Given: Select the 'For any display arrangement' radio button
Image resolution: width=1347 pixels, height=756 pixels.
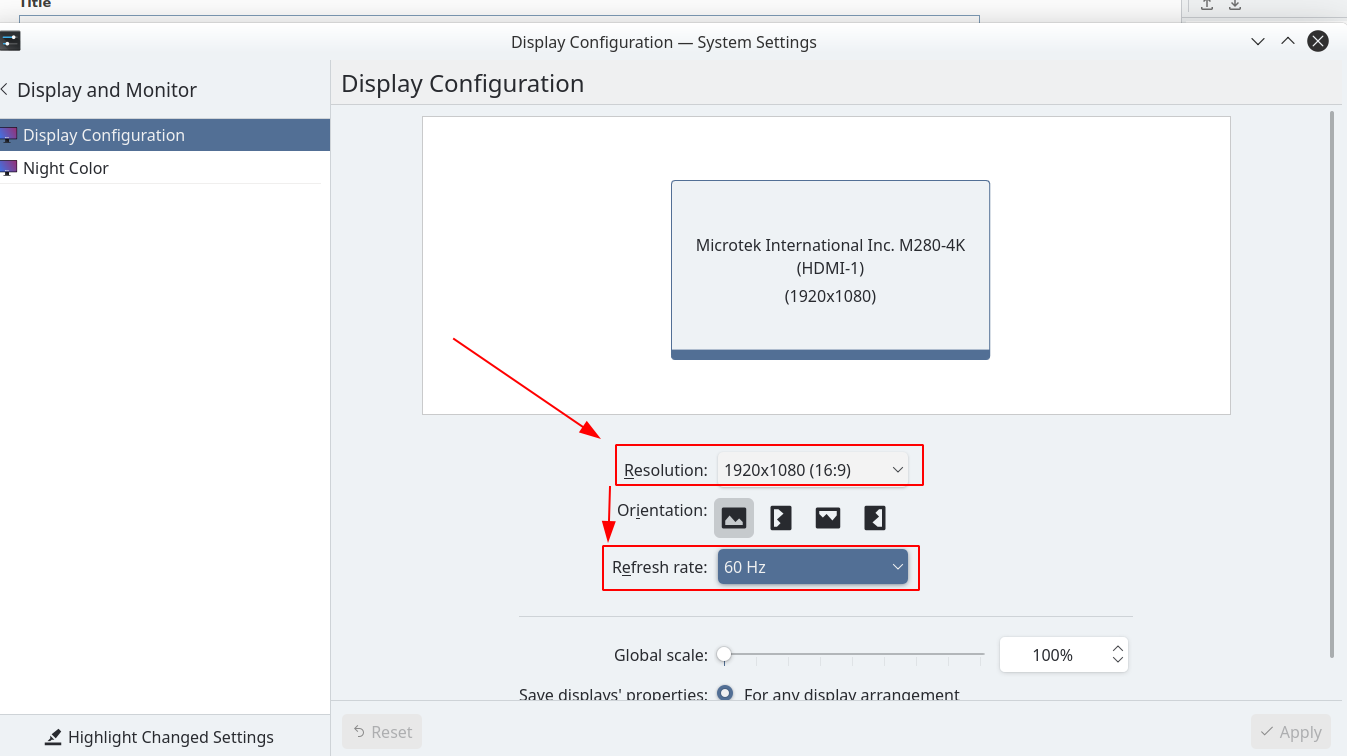Looking at the screenshot, I should point(725,694).
